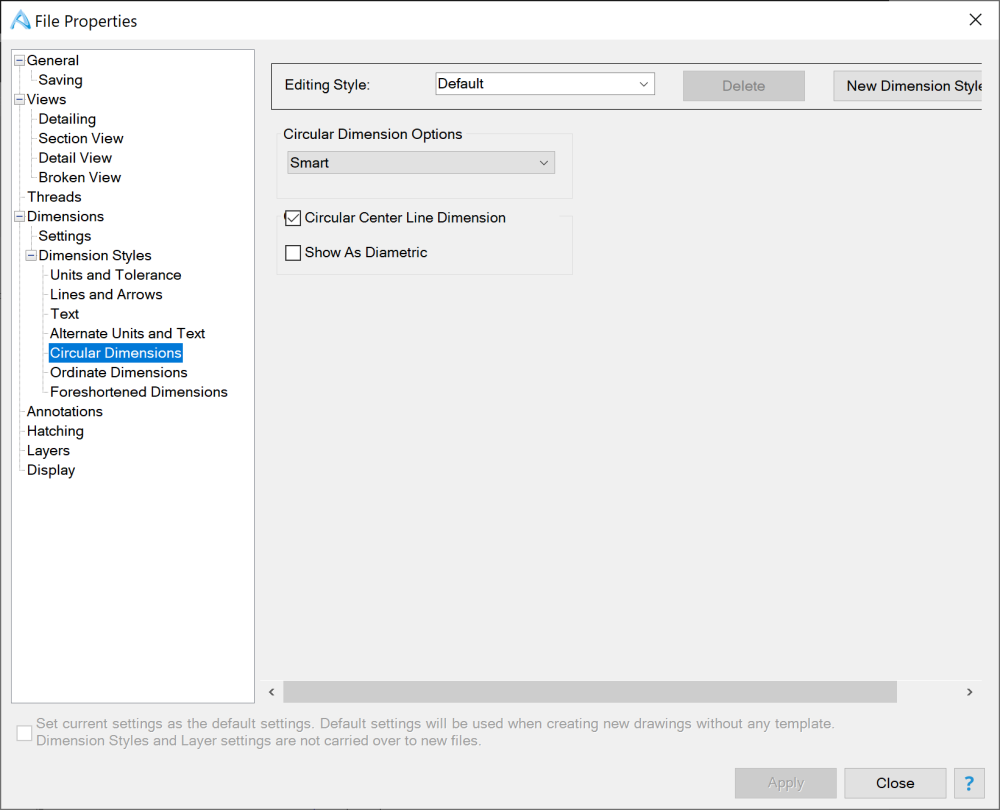Viewport: 1000px width, 810px height.
Task: Enable Show As Diametric checkbox
Action: [x=293, y=253]
